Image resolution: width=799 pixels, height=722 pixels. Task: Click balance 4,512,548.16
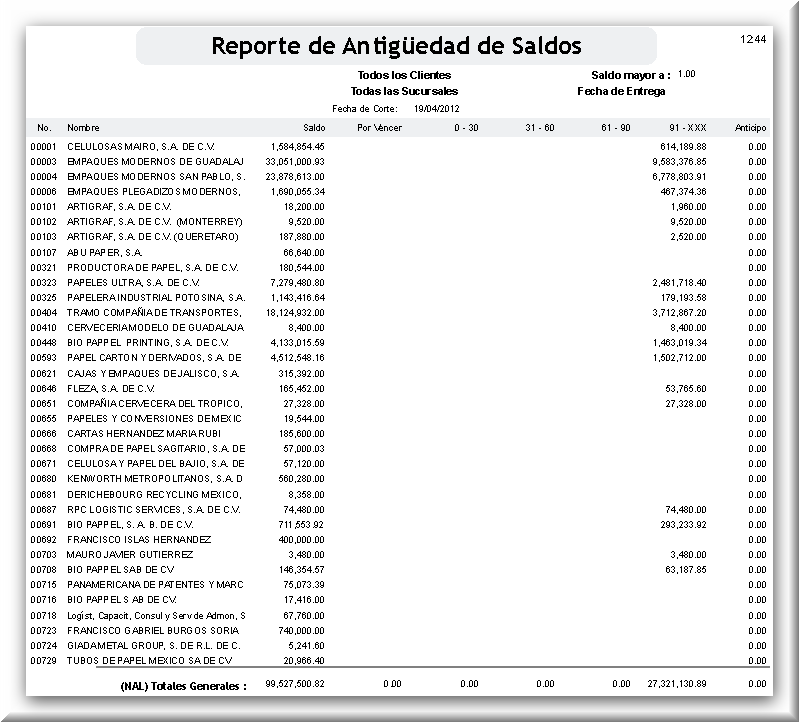(298, 358)
